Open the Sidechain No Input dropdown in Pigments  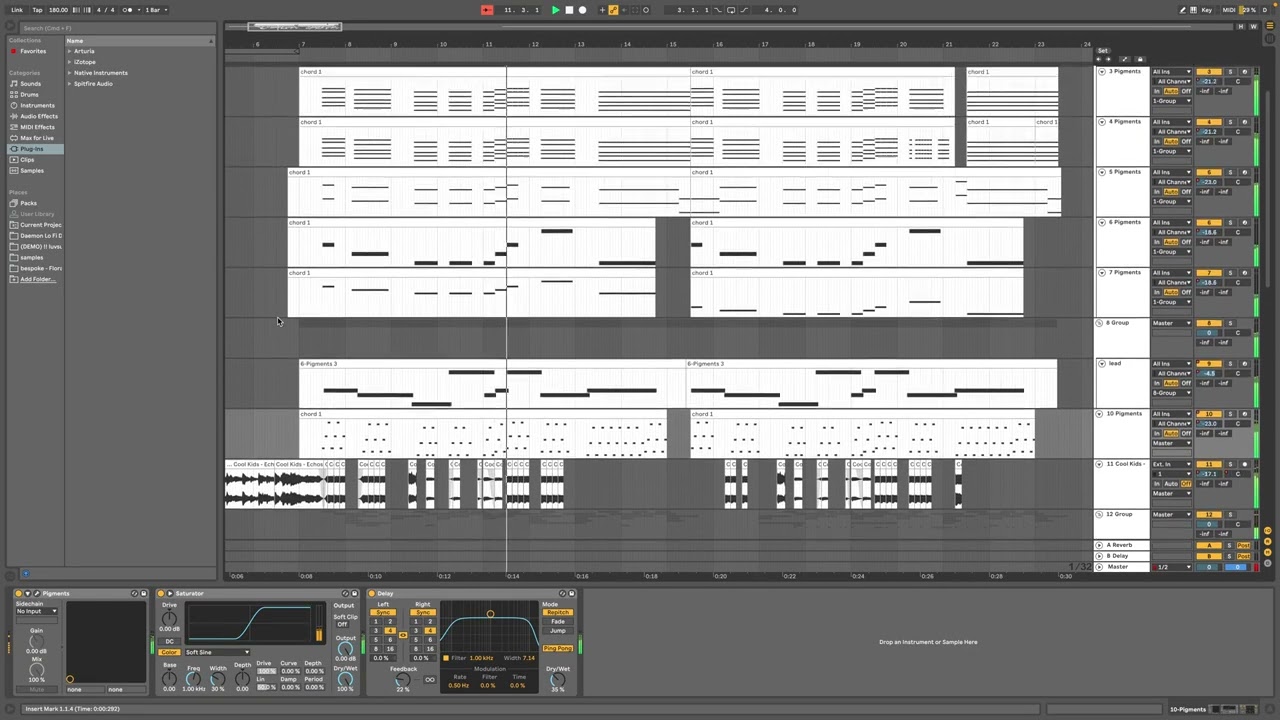pyautogui.click(x=36, y=611)
